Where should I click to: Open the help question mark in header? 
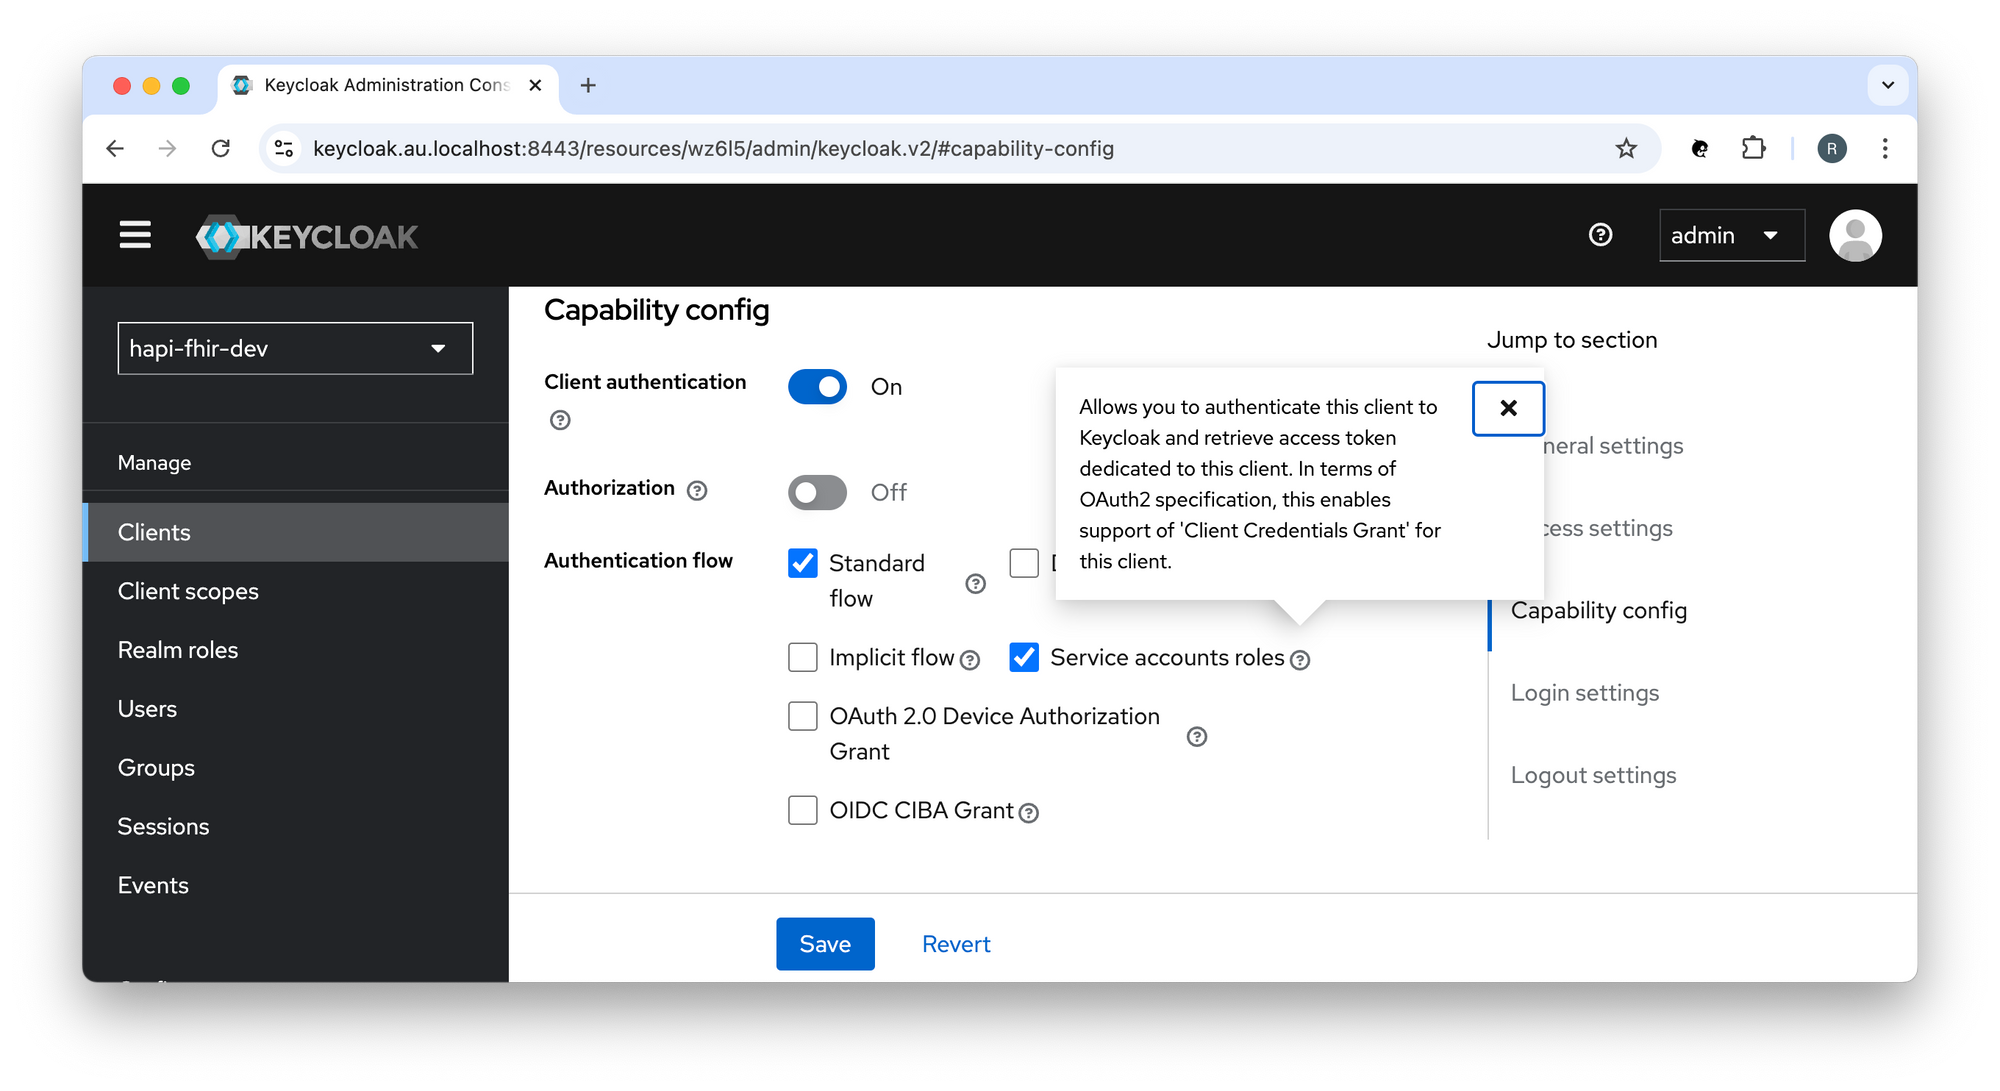tap(1600, 235)
